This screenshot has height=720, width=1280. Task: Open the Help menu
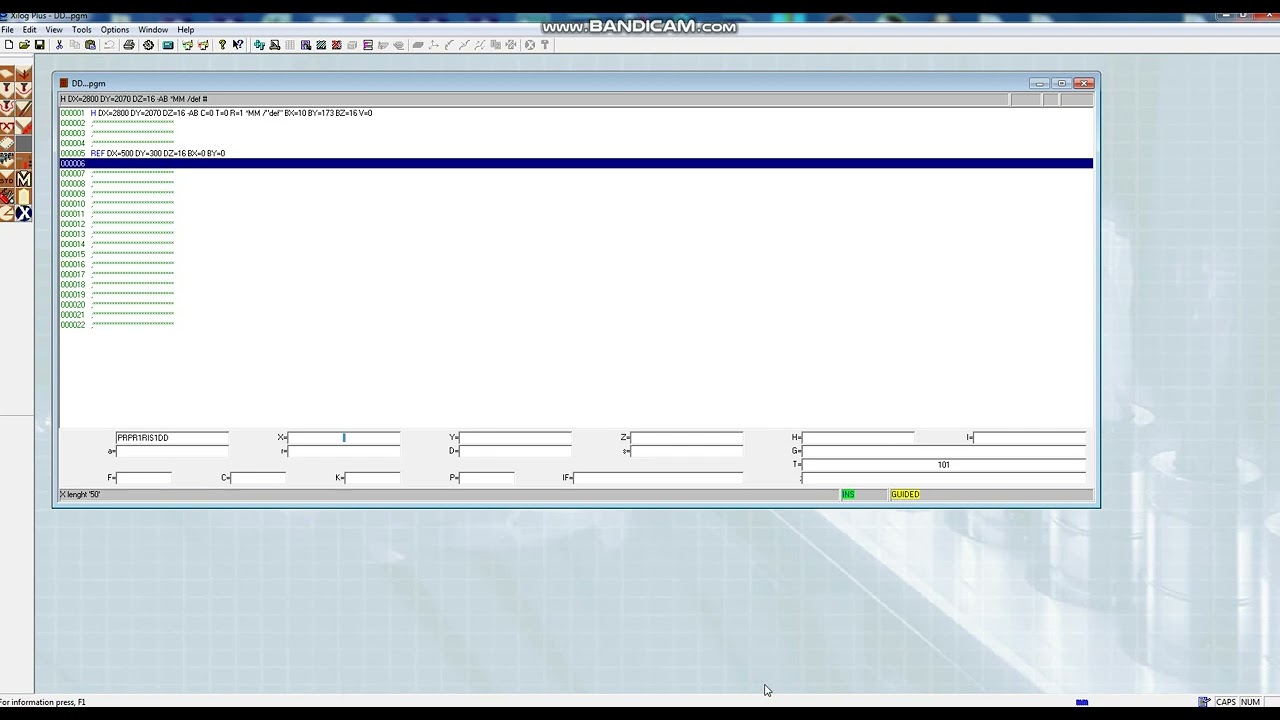(186, 30)
